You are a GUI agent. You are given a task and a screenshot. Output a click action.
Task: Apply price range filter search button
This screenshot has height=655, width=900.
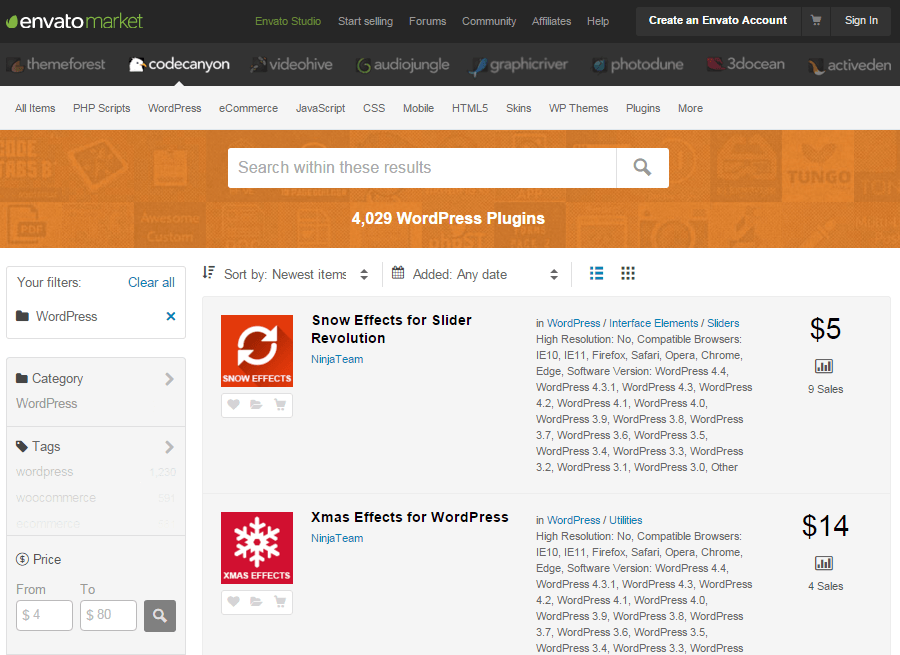[160, 615]
